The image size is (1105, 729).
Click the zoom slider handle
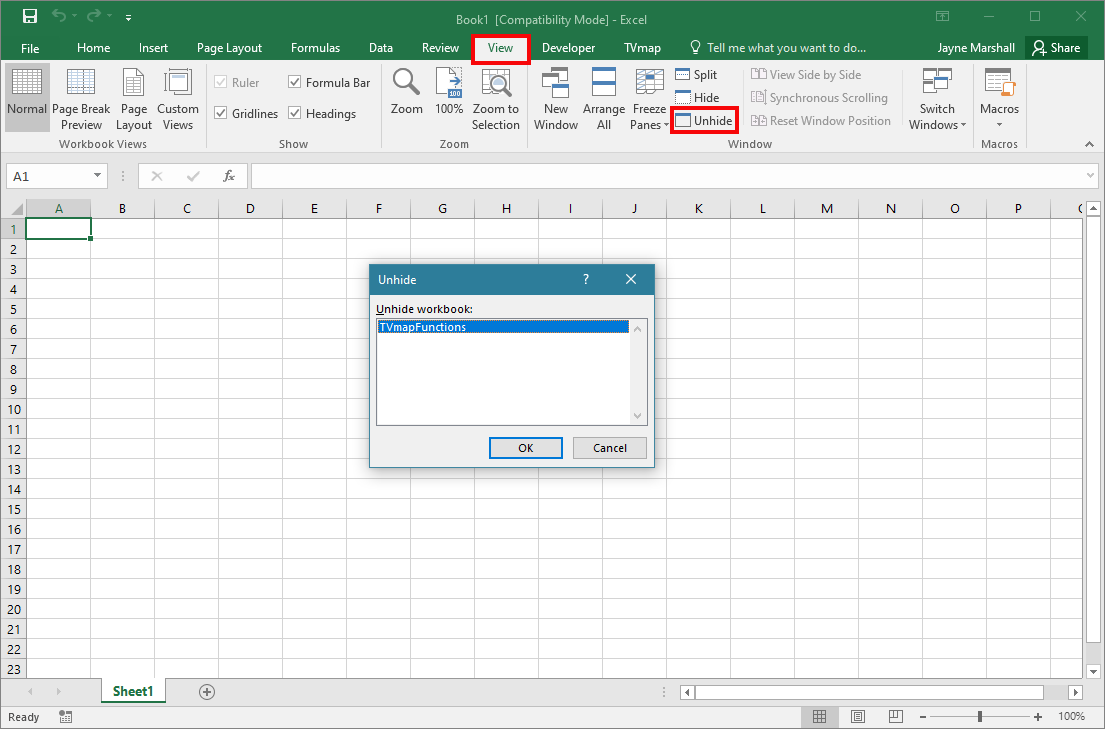click(x=980, y=717)
